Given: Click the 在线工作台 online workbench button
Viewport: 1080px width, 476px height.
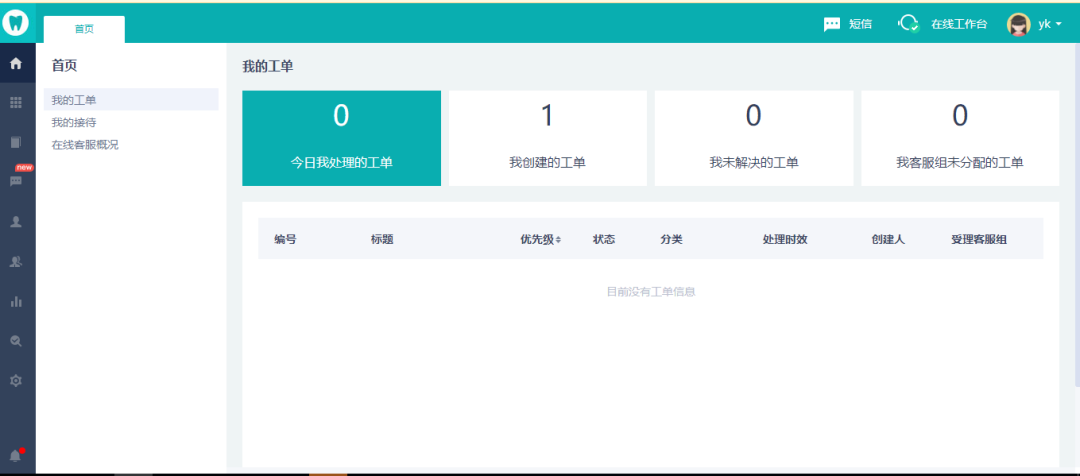Looking at the screenshot, I should (x=943, y=24).
